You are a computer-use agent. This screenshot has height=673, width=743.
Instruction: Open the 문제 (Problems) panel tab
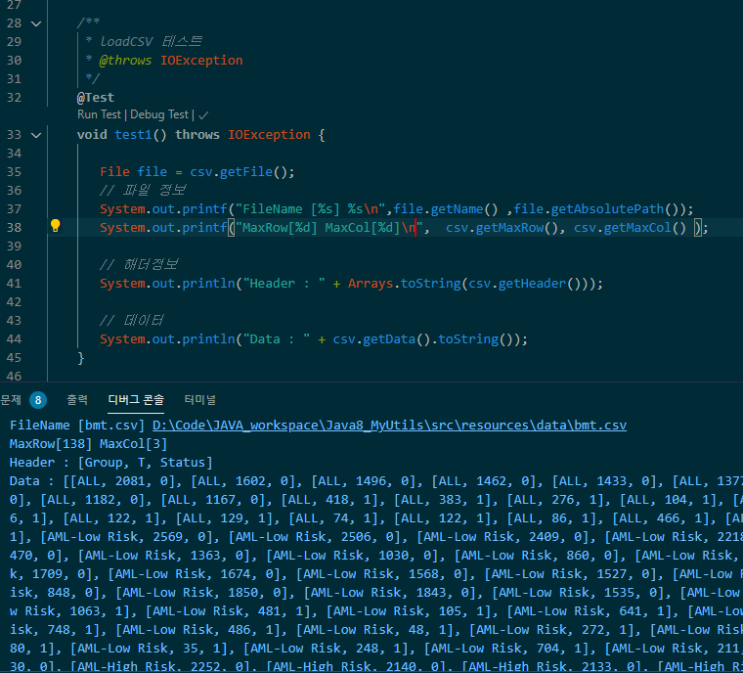(x=10, y=400)
